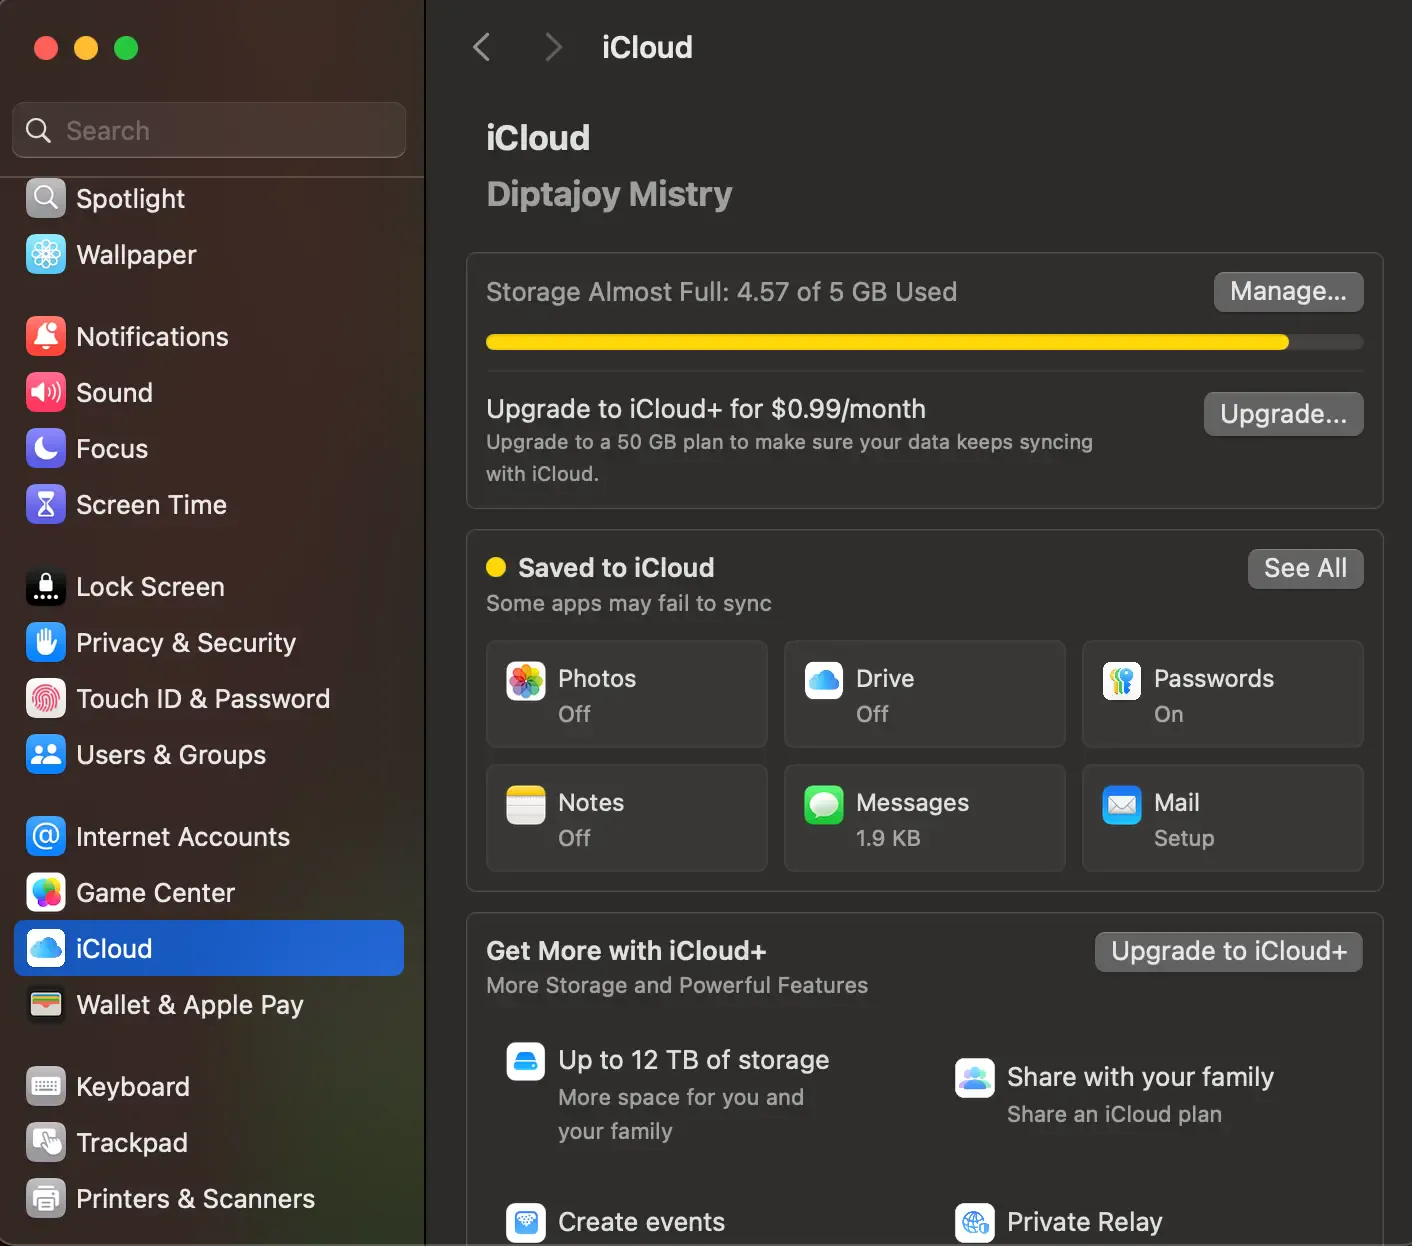Click the Touch ID fingerprint icon
The width and height of the screenshot is (1412, 1246).
click(x=46, y=698)
